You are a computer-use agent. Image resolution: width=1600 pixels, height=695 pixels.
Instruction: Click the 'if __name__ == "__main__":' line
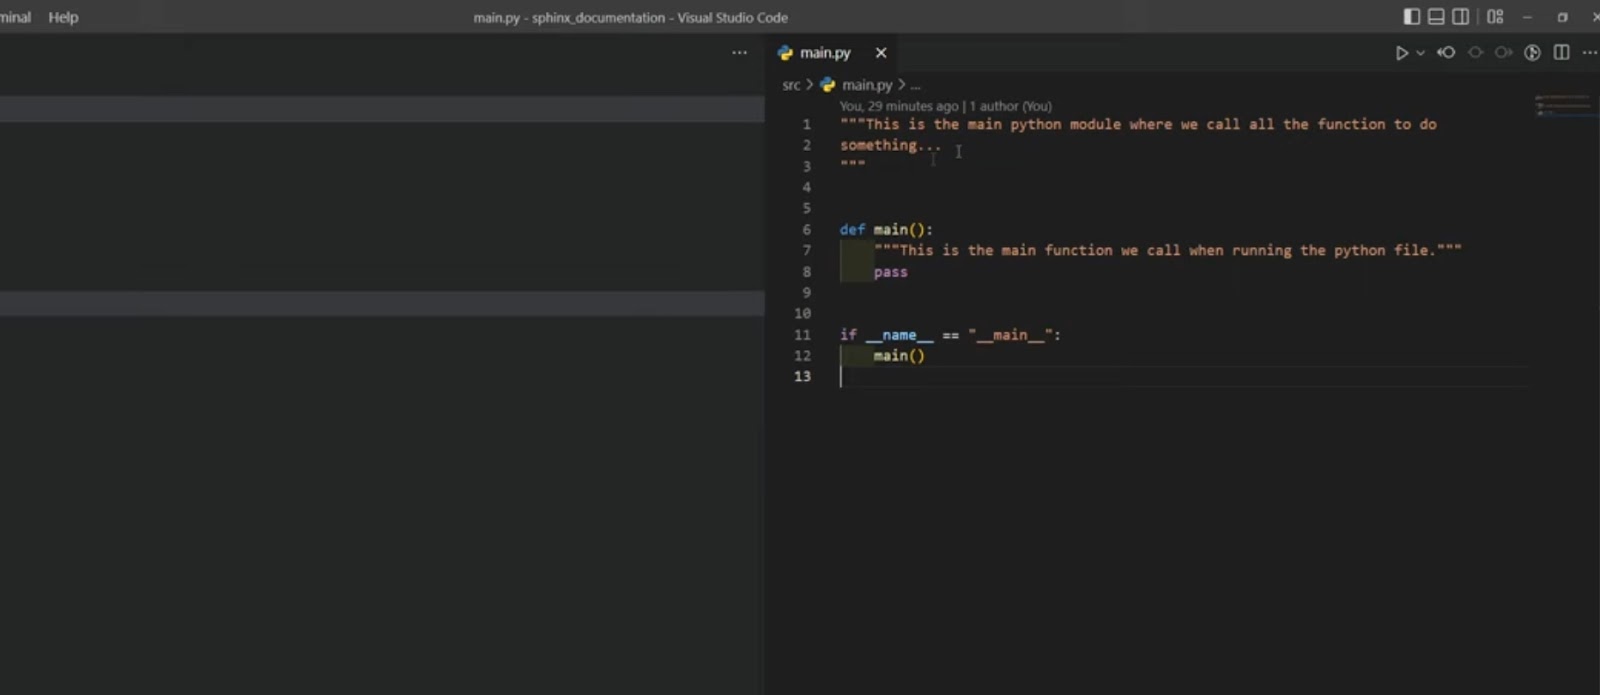[950, 335]
